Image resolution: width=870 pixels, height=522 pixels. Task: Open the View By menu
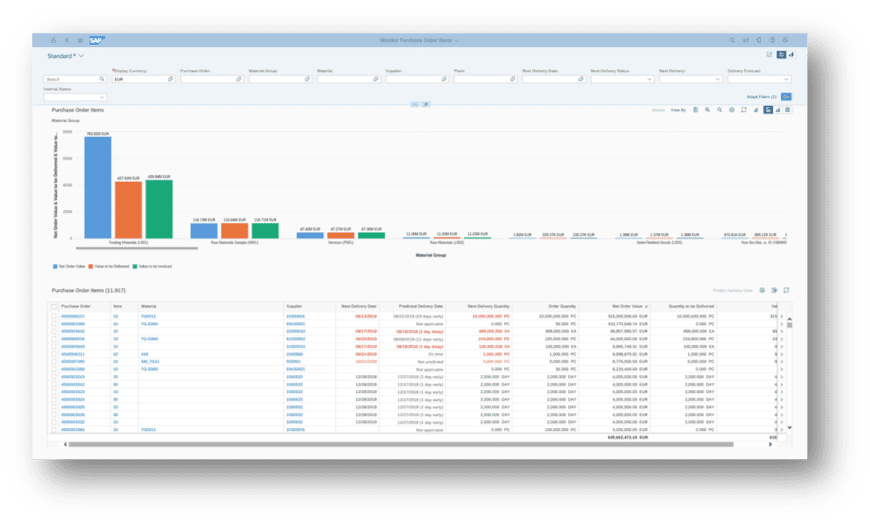678,109
